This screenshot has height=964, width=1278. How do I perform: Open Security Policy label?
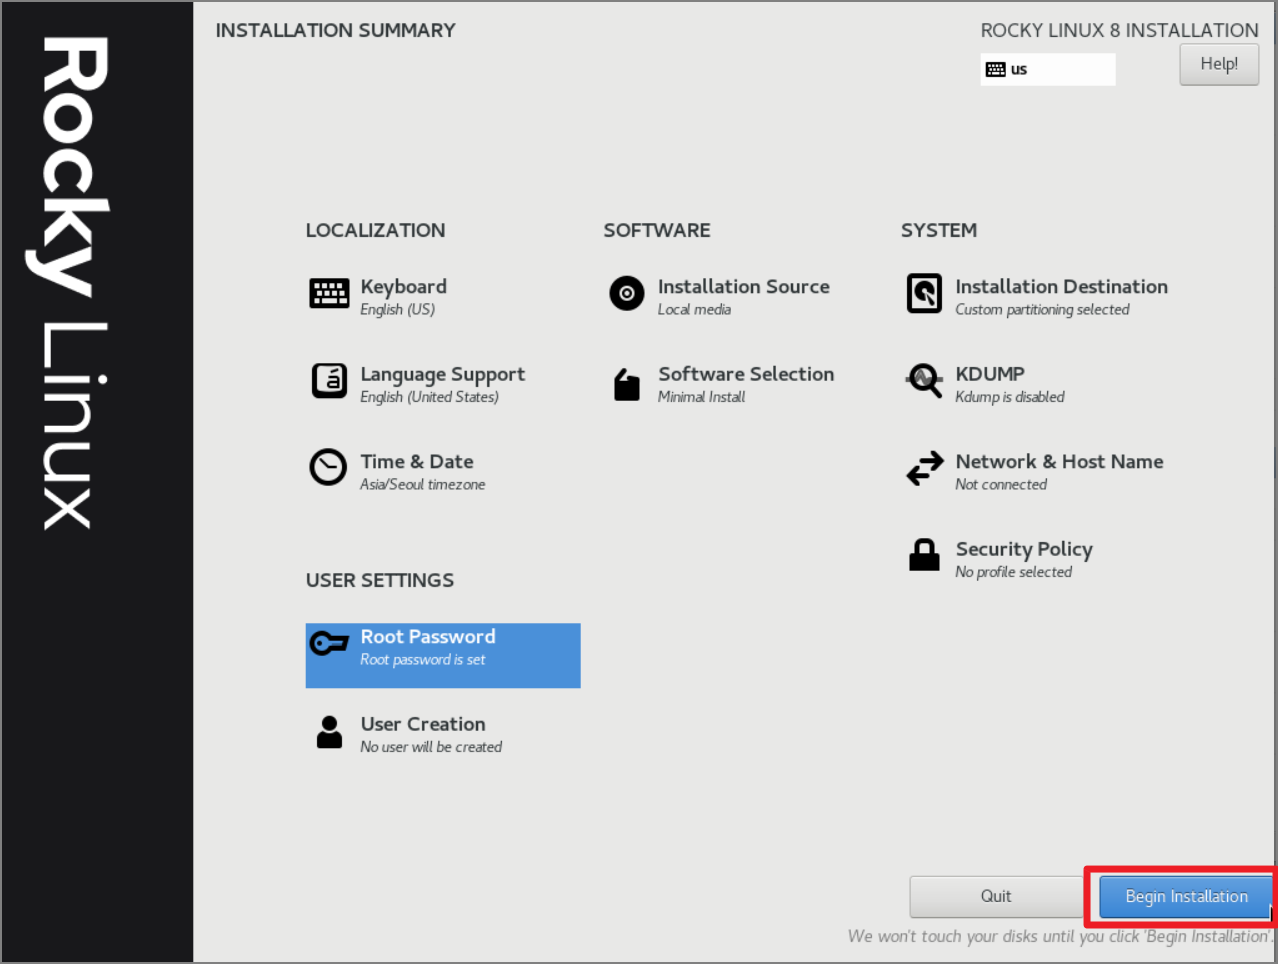pyautogui.click(x=1024, y=550)
